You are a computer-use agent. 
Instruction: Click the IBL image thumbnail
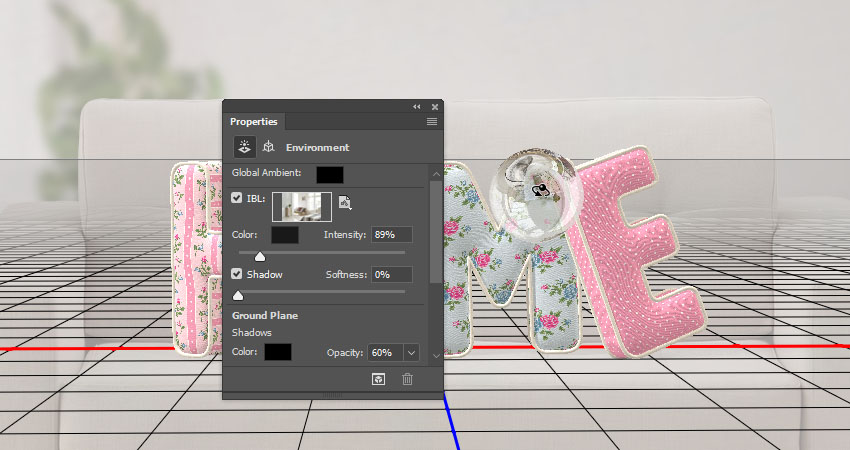pyautogui.click(x=302, y=207)
